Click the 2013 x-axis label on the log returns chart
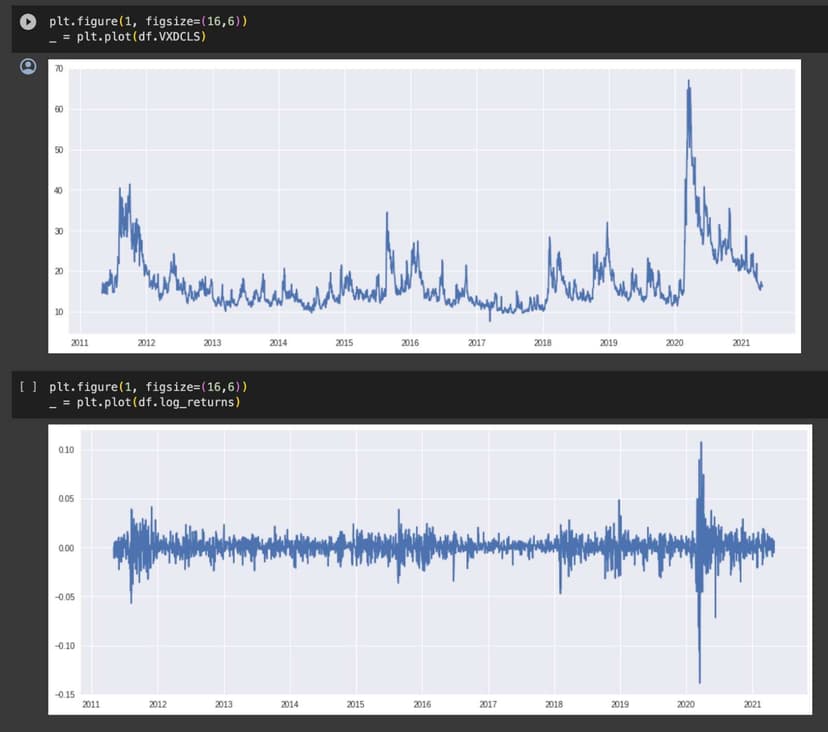Image resolution: width=828 pixels, height=732 pixels. [224, 705]
